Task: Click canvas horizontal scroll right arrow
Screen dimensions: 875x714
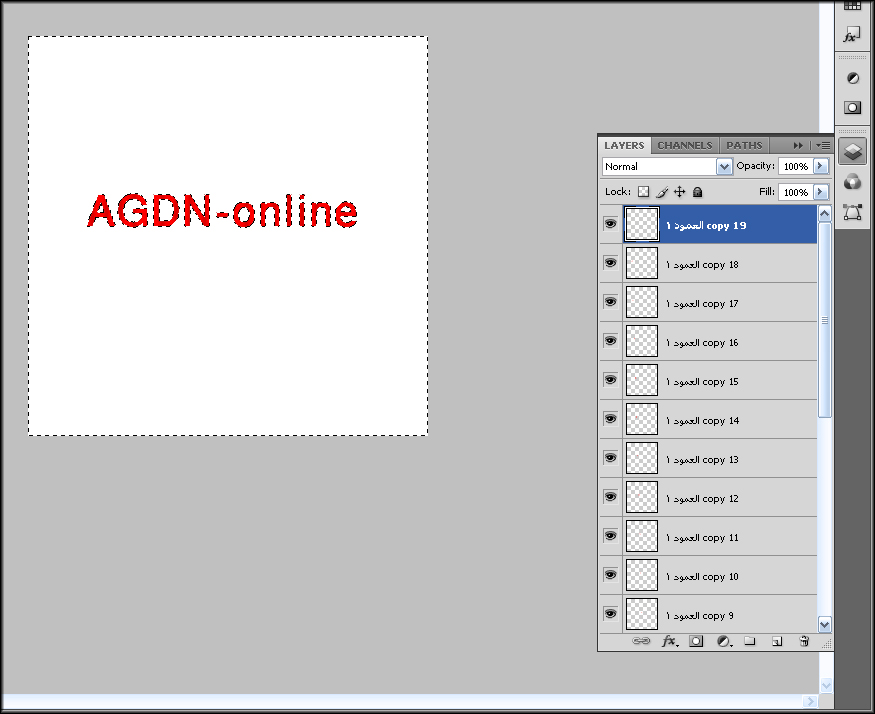Action: tap(810, 701)
